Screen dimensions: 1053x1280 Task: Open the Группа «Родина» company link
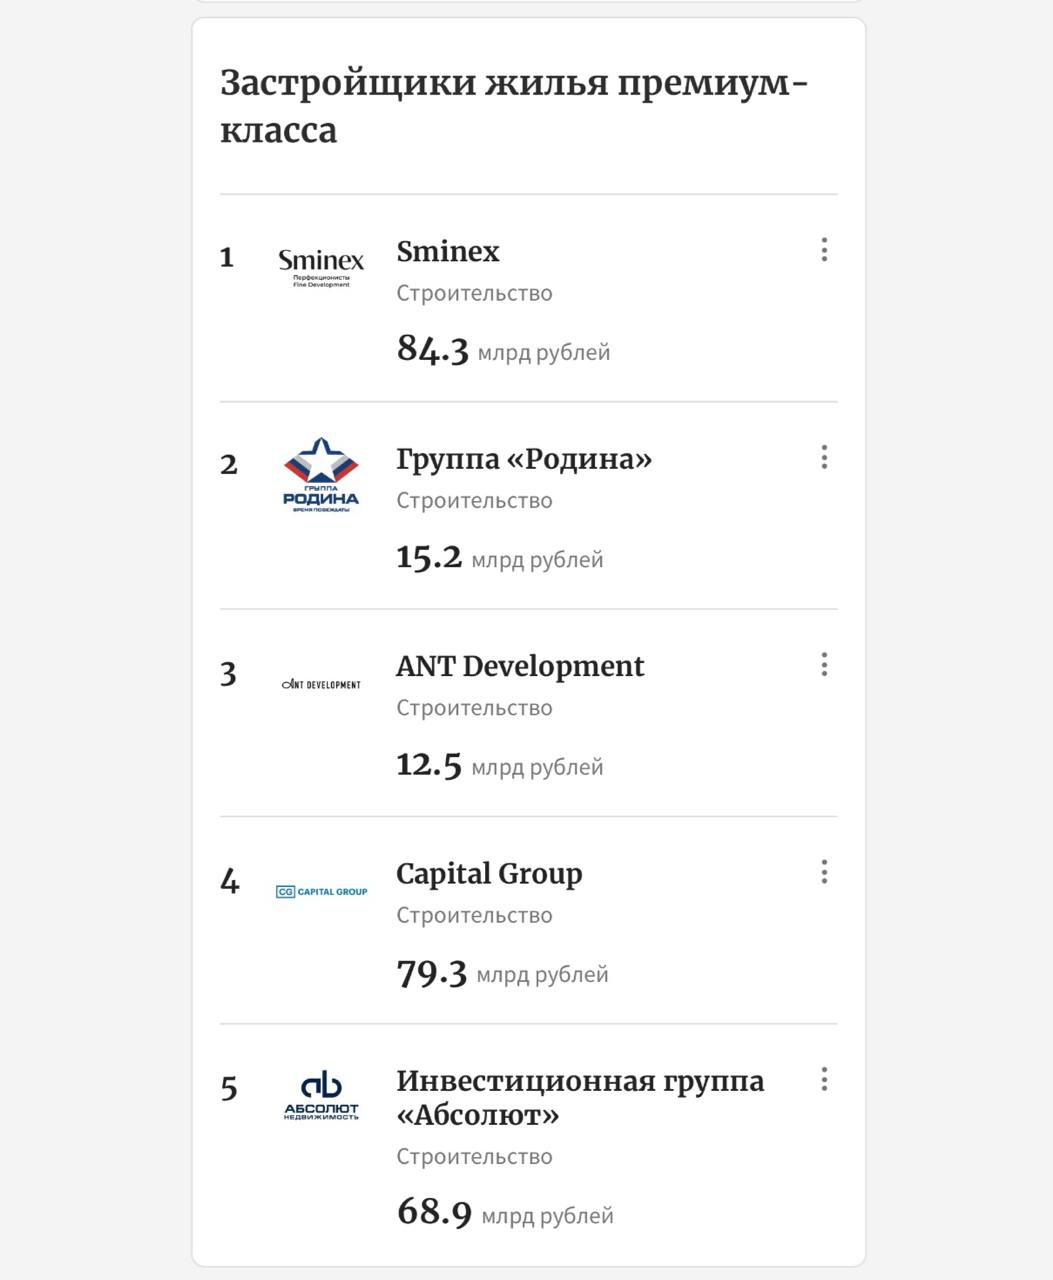coord(524,459)
